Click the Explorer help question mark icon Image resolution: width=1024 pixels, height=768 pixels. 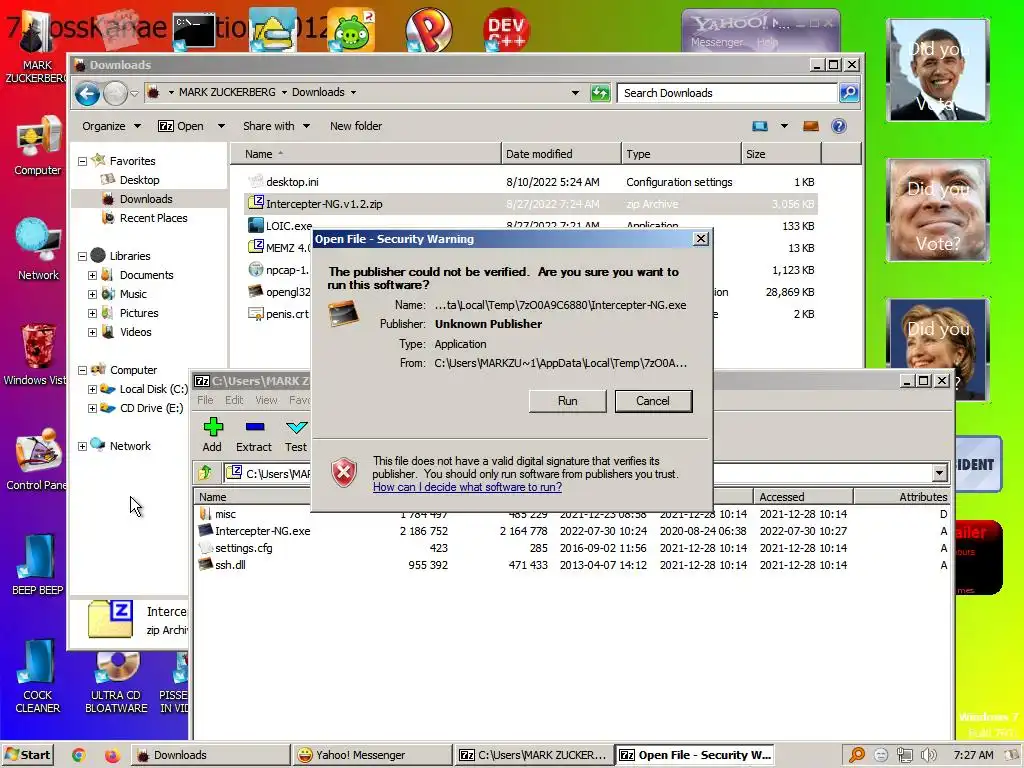click(x=839, y=126)
